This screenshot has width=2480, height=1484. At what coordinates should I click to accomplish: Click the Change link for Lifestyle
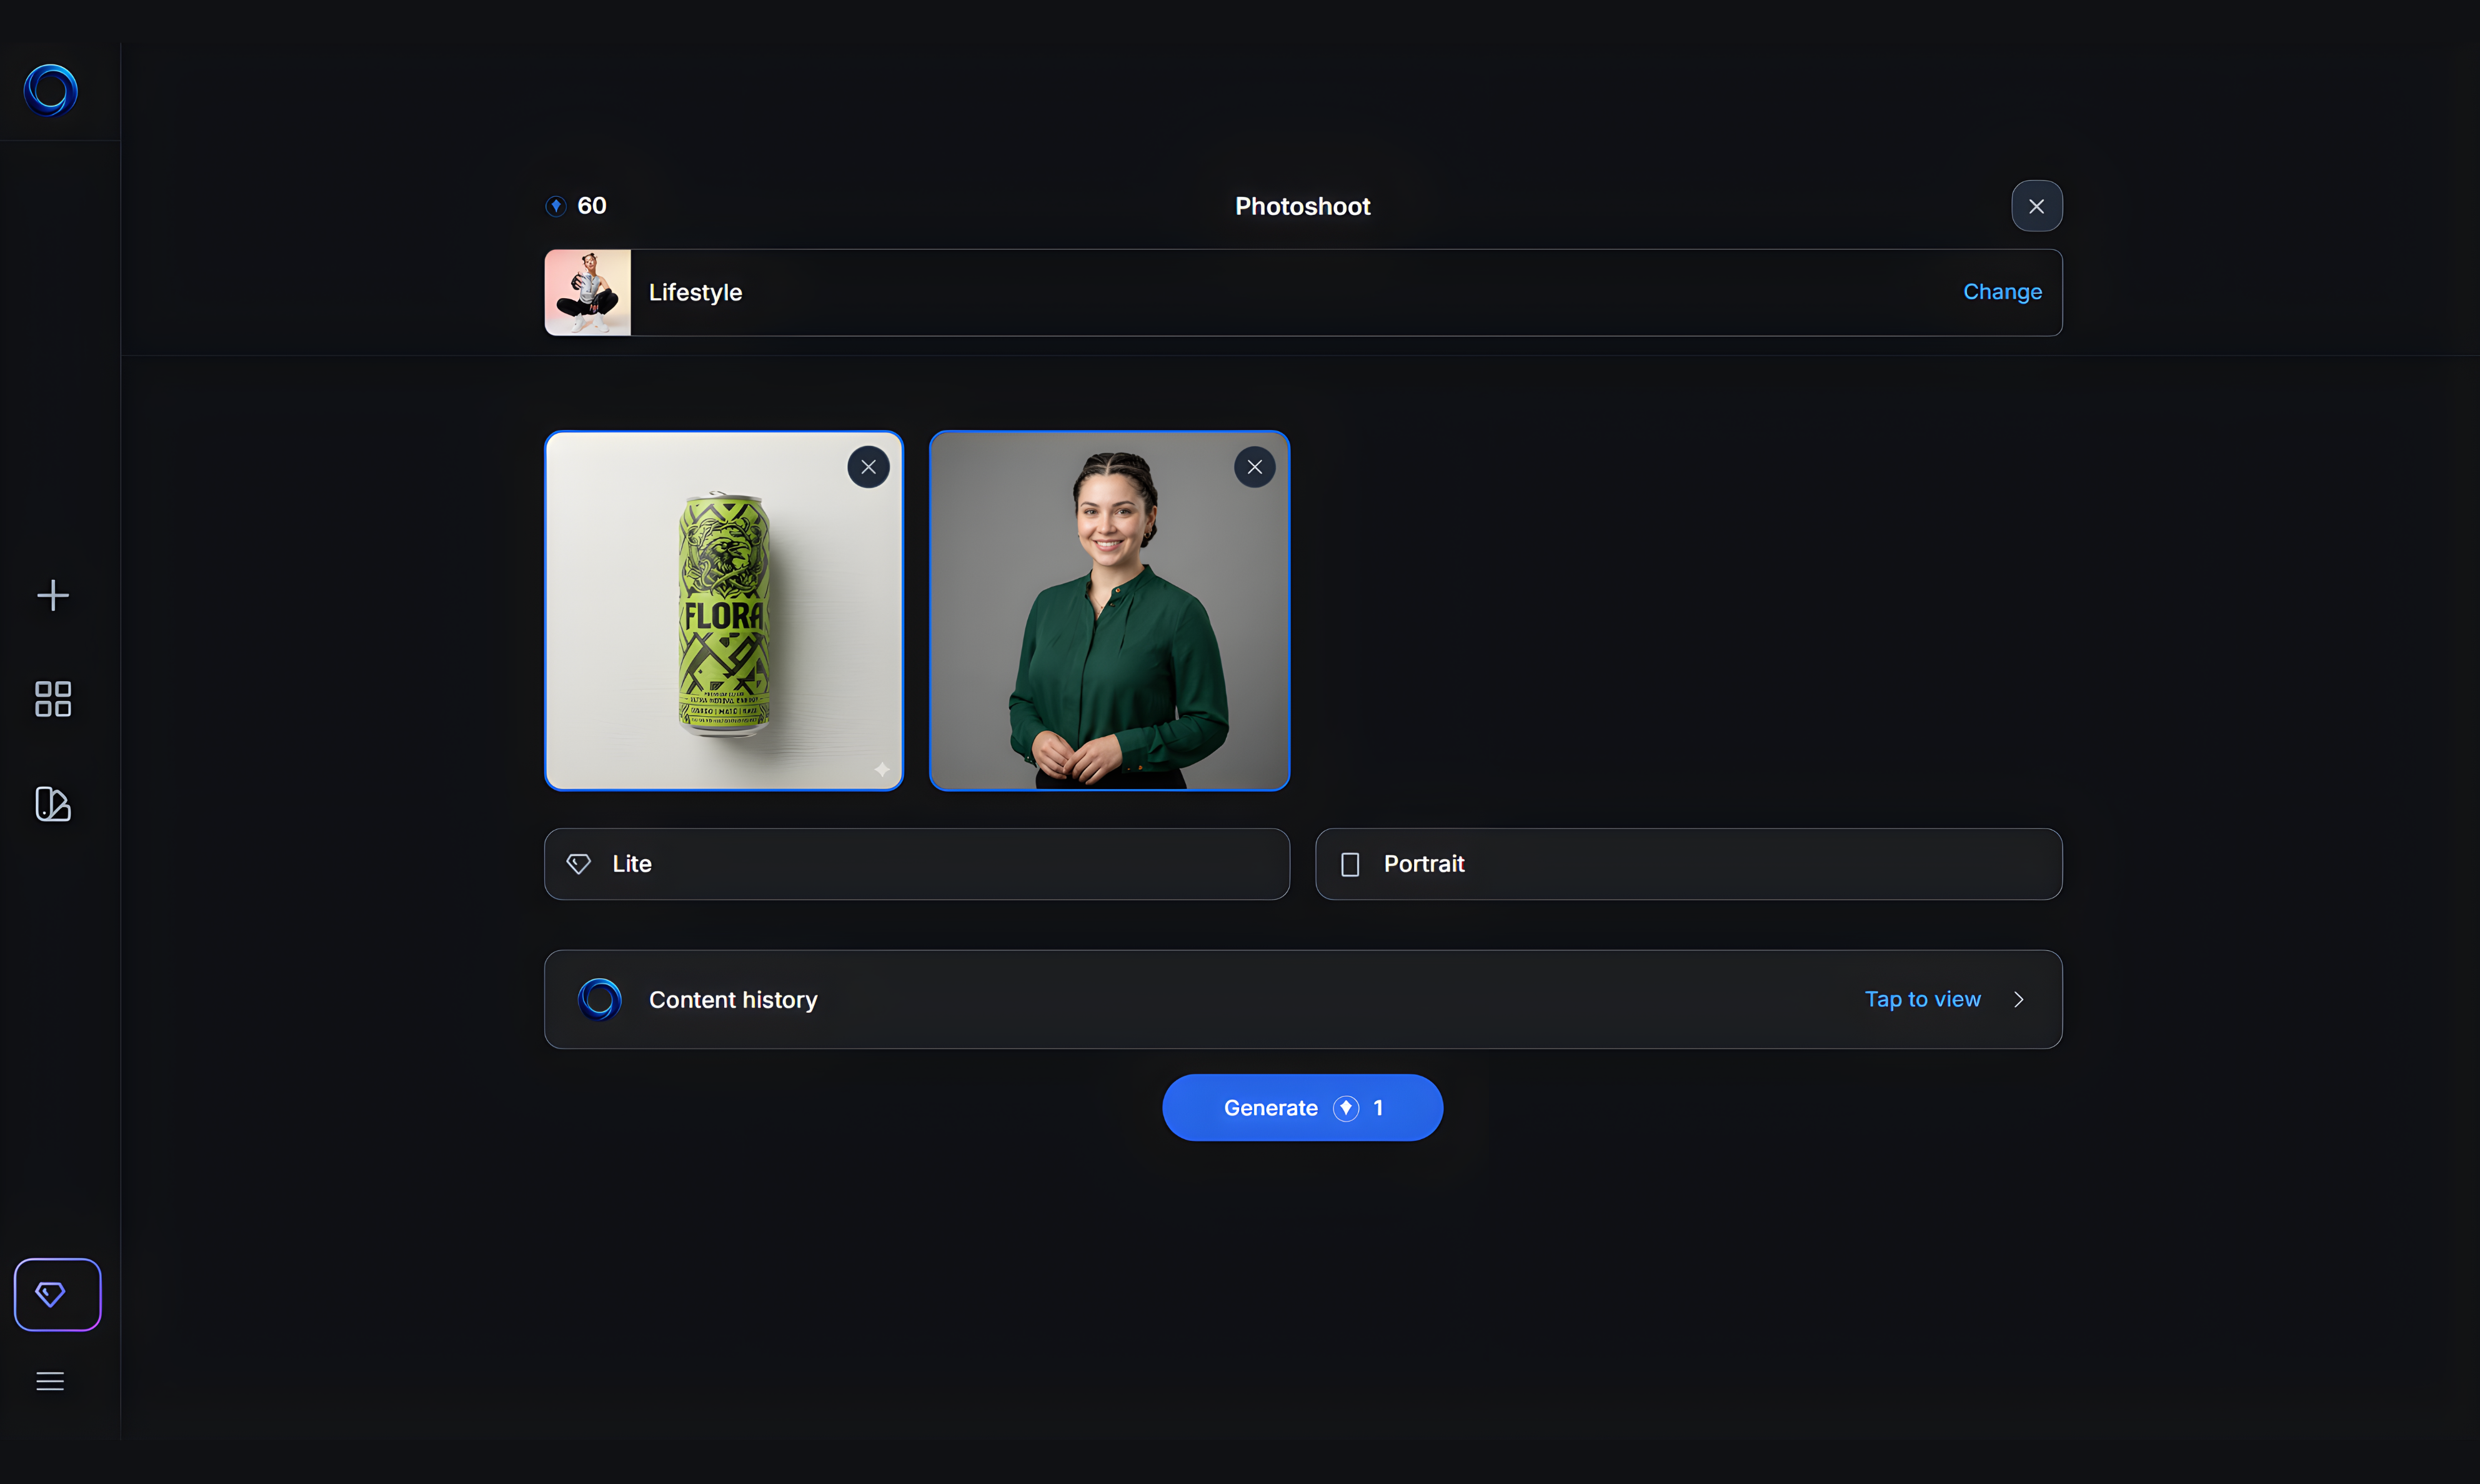pyautogui.click(x=2002, y=292)
